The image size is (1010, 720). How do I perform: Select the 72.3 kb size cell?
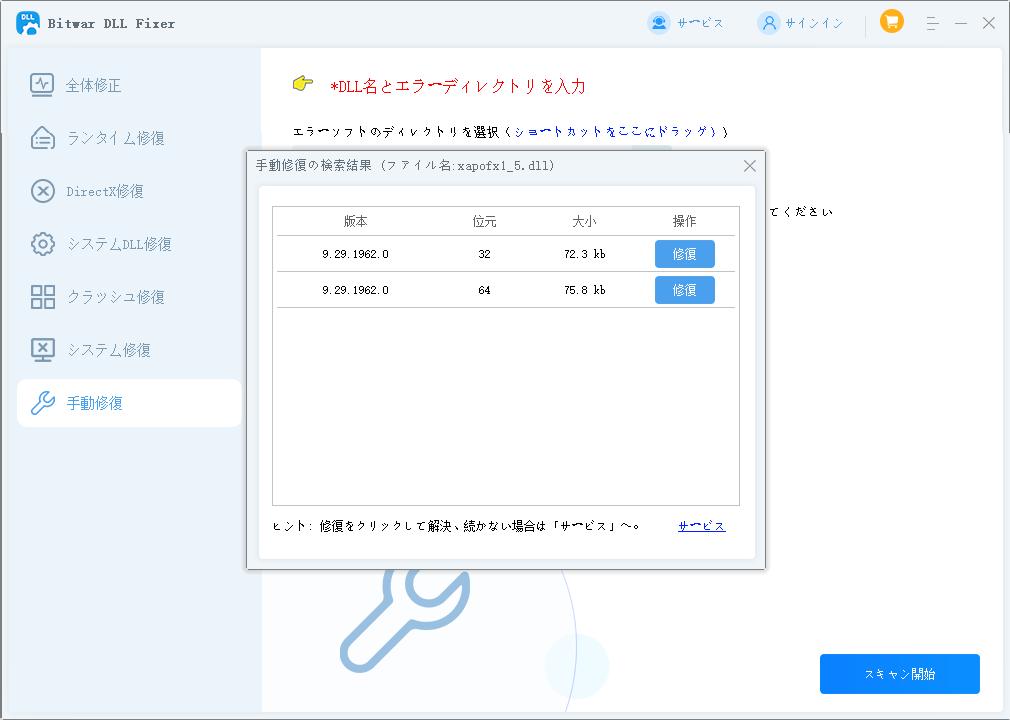pos(584,254)
